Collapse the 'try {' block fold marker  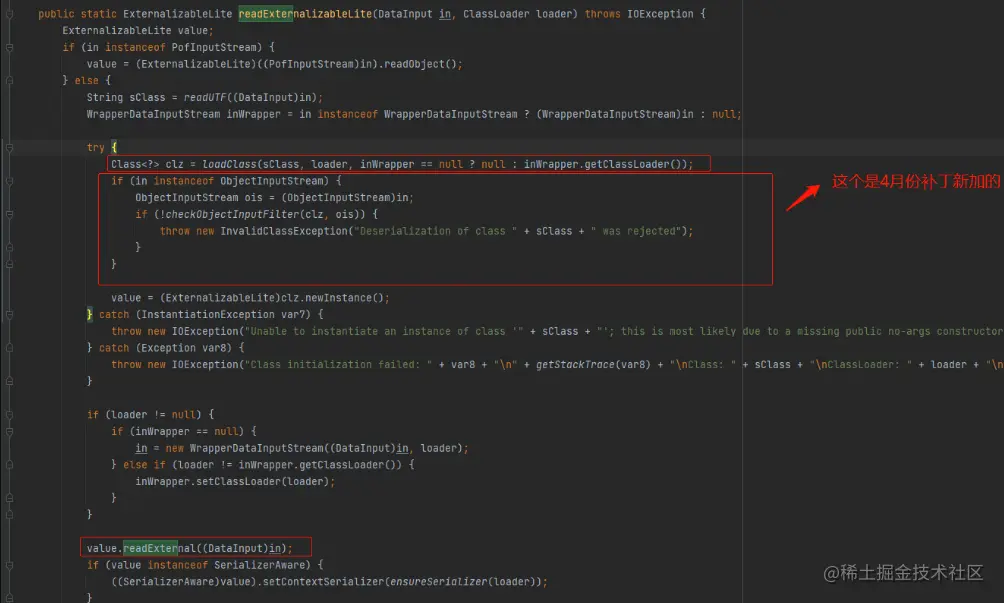click(9, 148)
